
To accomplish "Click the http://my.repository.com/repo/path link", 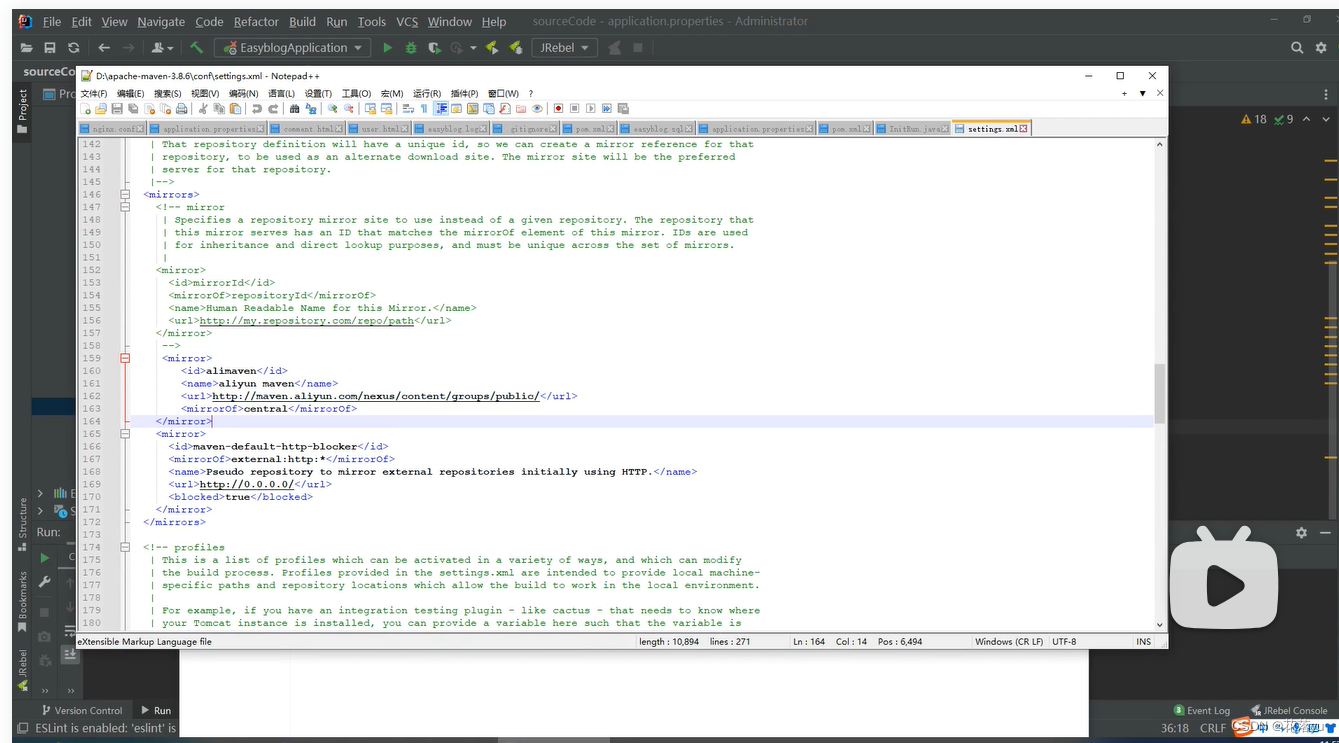I will coord(306,321).
